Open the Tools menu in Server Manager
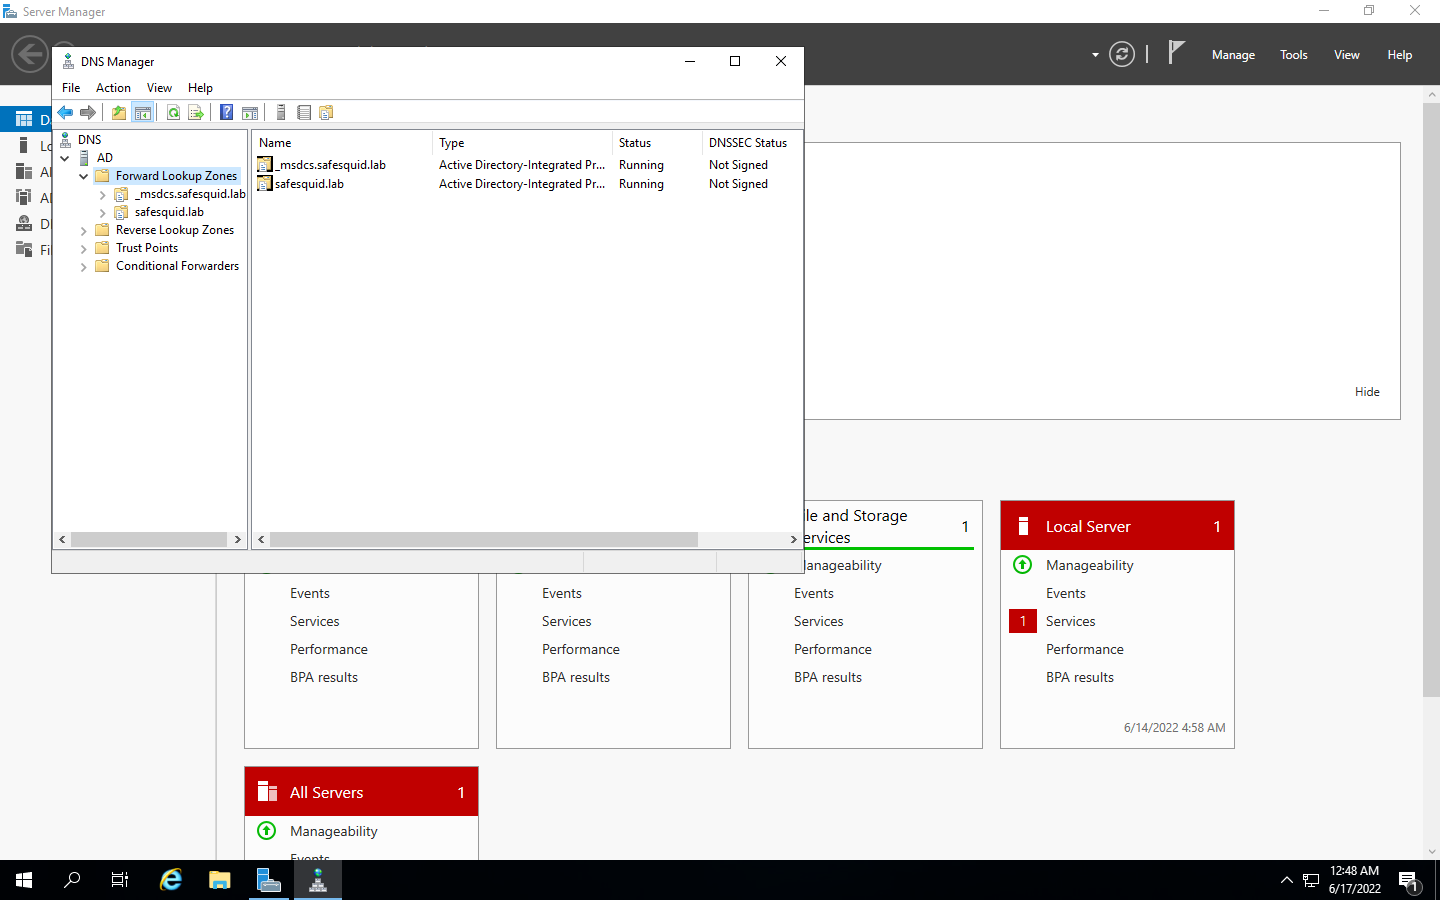The width and height of the screenshot is (1440, 900). (x=1293, y=55)
